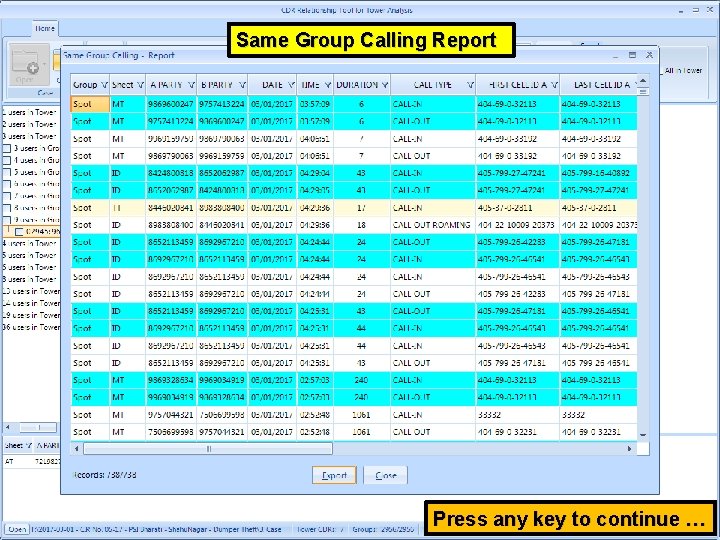
Task: Open the TIME column filter dropdown
Action: click(328, 85)
